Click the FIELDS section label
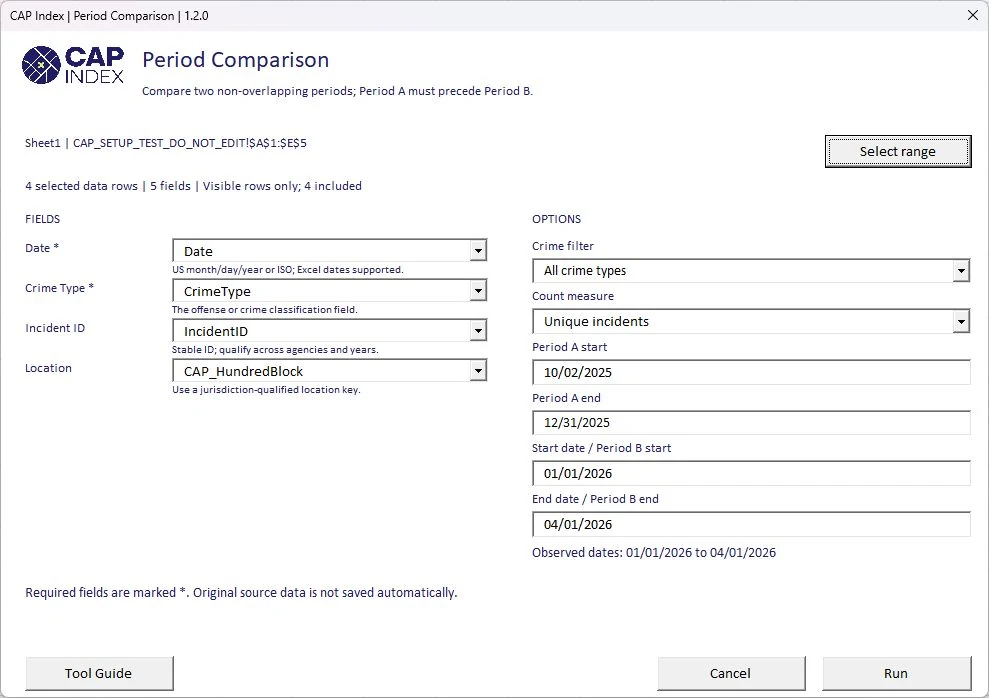The width and height of the screenshot is (989, 698). click(x=43, y=219)
